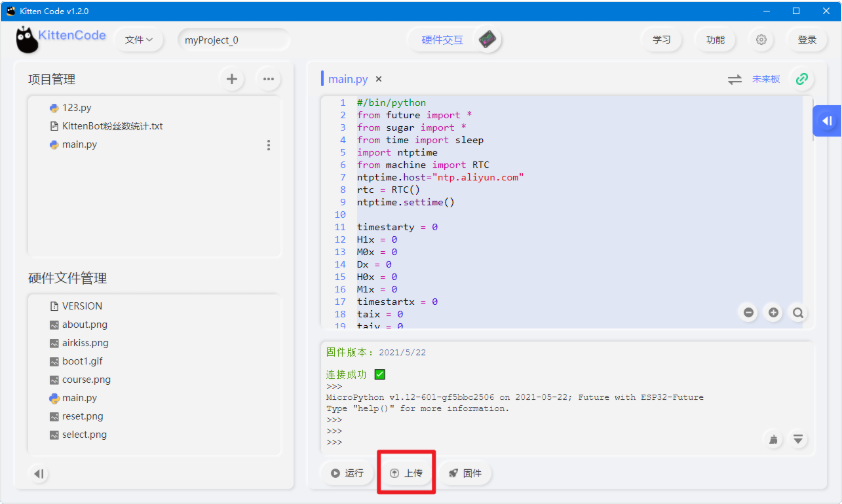This screenshot has height=504, width=842.
Task: Click the line 1 #/bin/python text
Action: [x=391, y=103]
